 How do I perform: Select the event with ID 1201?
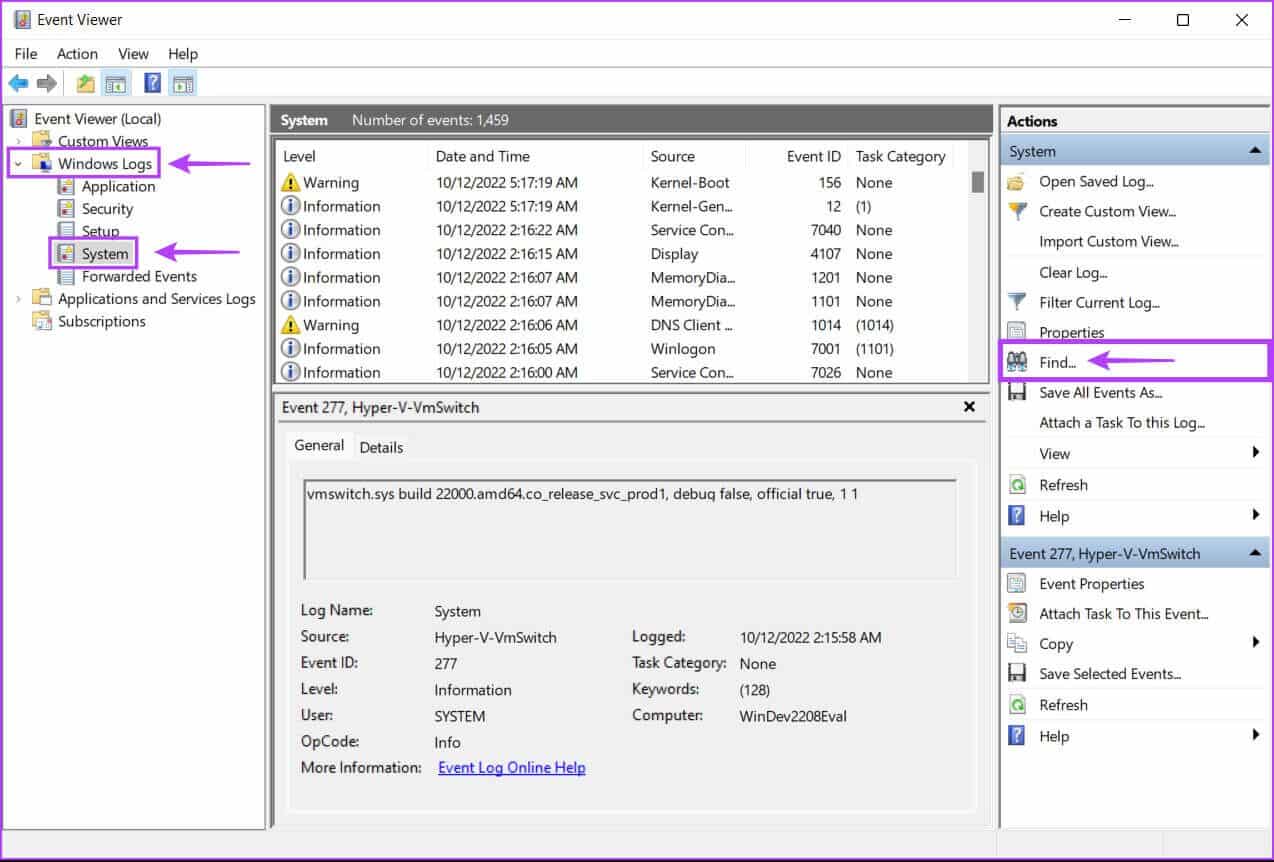pyautogui.click(x=621, y=277)
